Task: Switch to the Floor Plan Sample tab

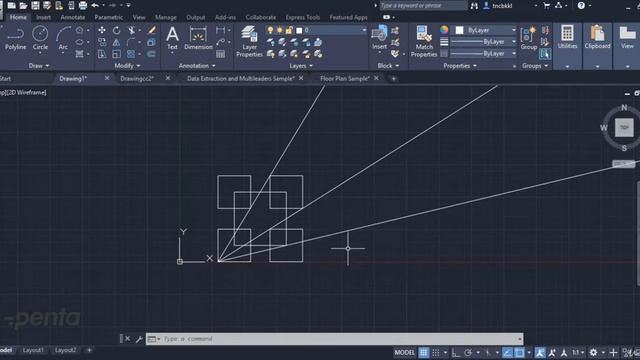Action: (345, 78)
